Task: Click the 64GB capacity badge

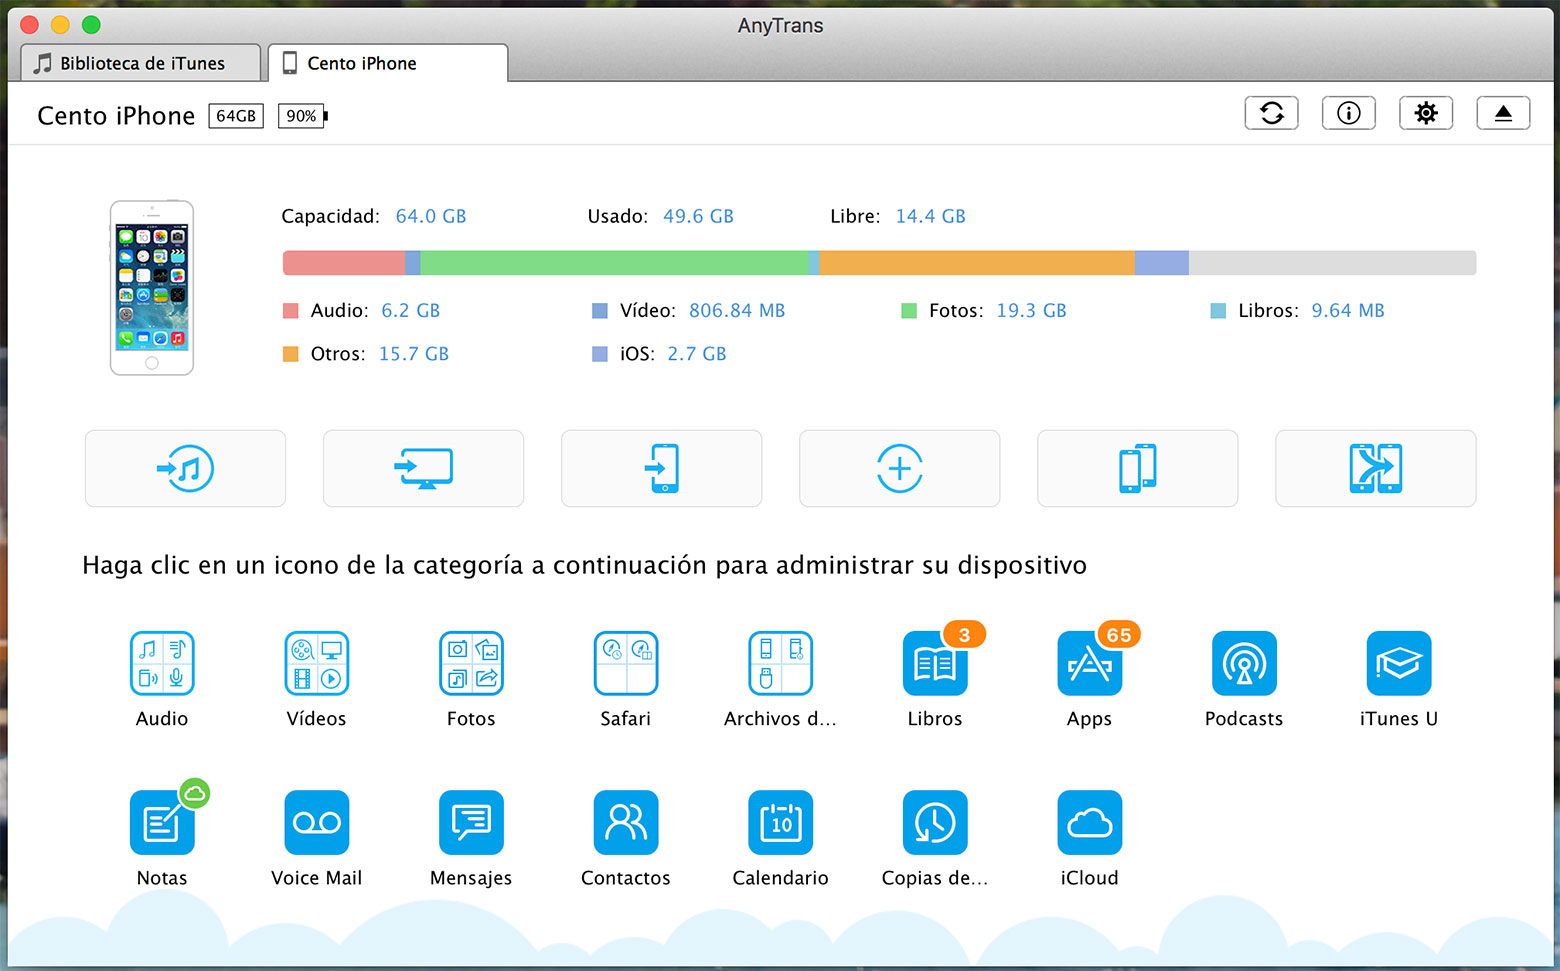Action: pos(236,116)
